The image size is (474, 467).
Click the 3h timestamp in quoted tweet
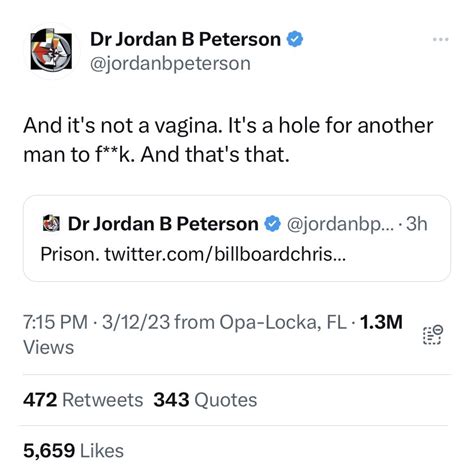pos(417,224)
